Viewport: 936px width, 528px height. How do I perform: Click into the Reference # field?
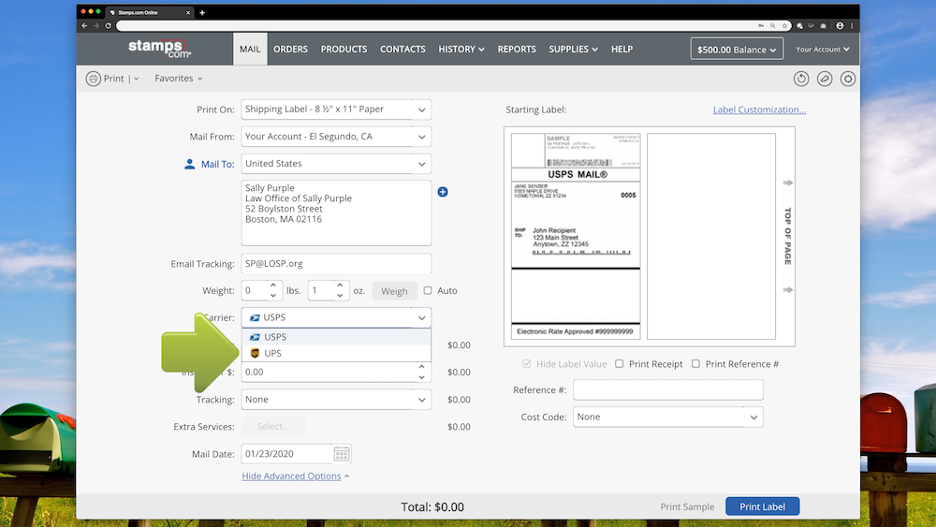(668, 390)
